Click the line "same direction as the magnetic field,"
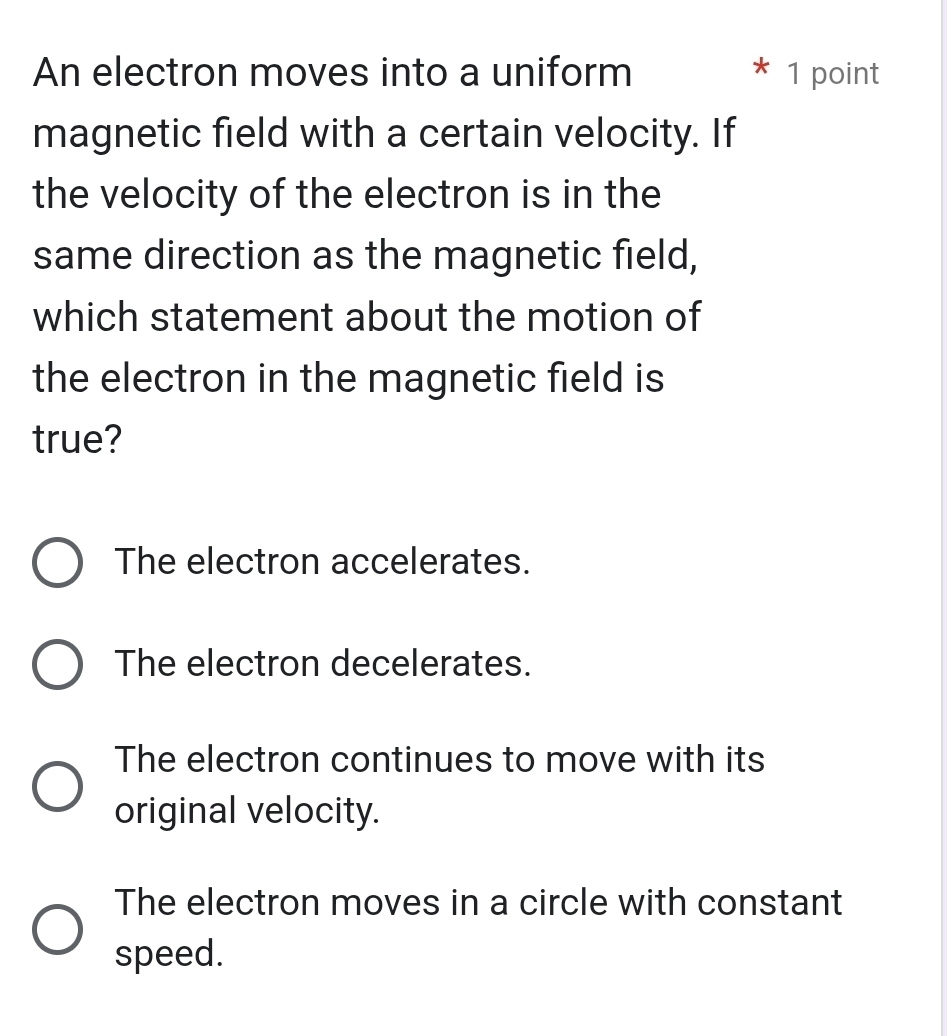 pyautogui.click(x=366, y=256)
